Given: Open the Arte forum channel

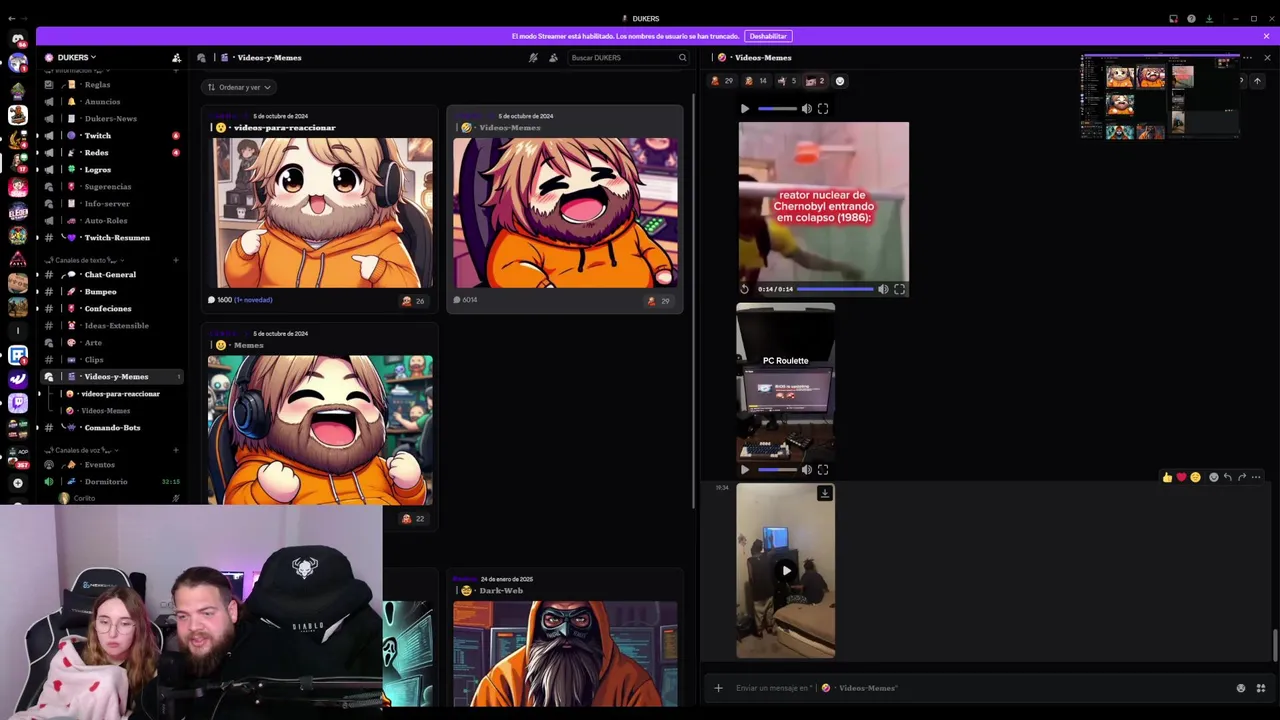Looking at the screenshot, I should tap(93, 343).
